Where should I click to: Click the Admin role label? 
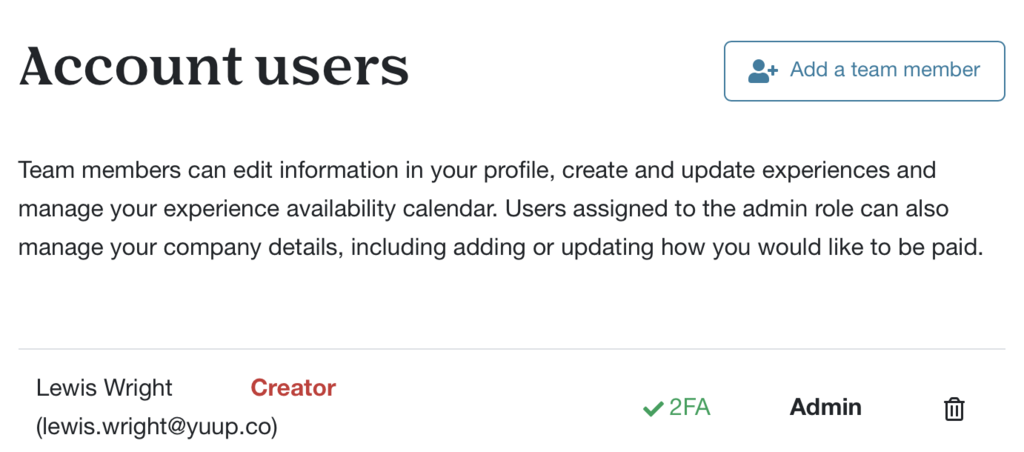[x=825, y=408]
